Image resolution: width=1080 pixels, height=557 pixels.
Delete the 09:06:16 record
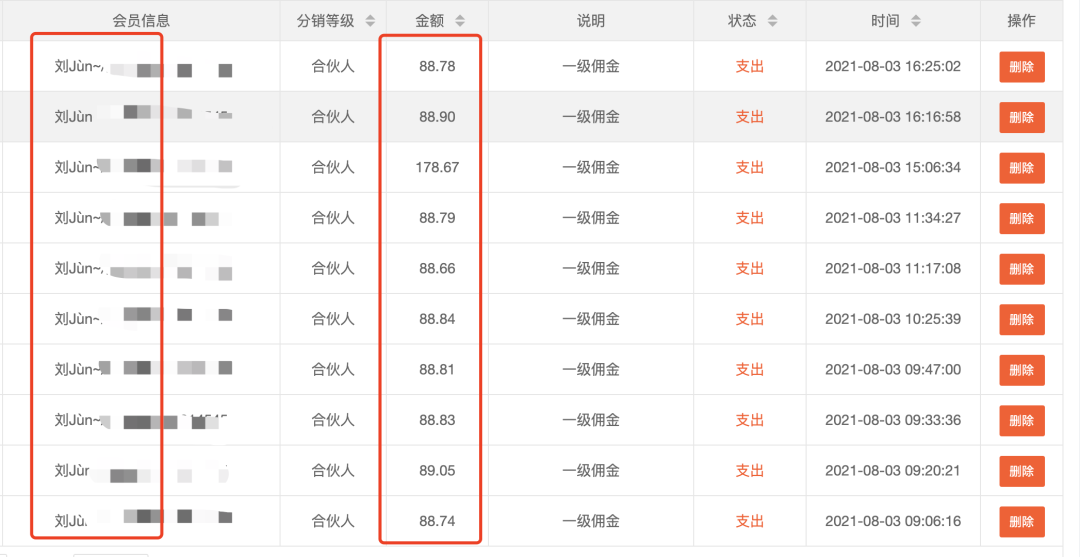pyautogui.click(x=1021, y=521)
